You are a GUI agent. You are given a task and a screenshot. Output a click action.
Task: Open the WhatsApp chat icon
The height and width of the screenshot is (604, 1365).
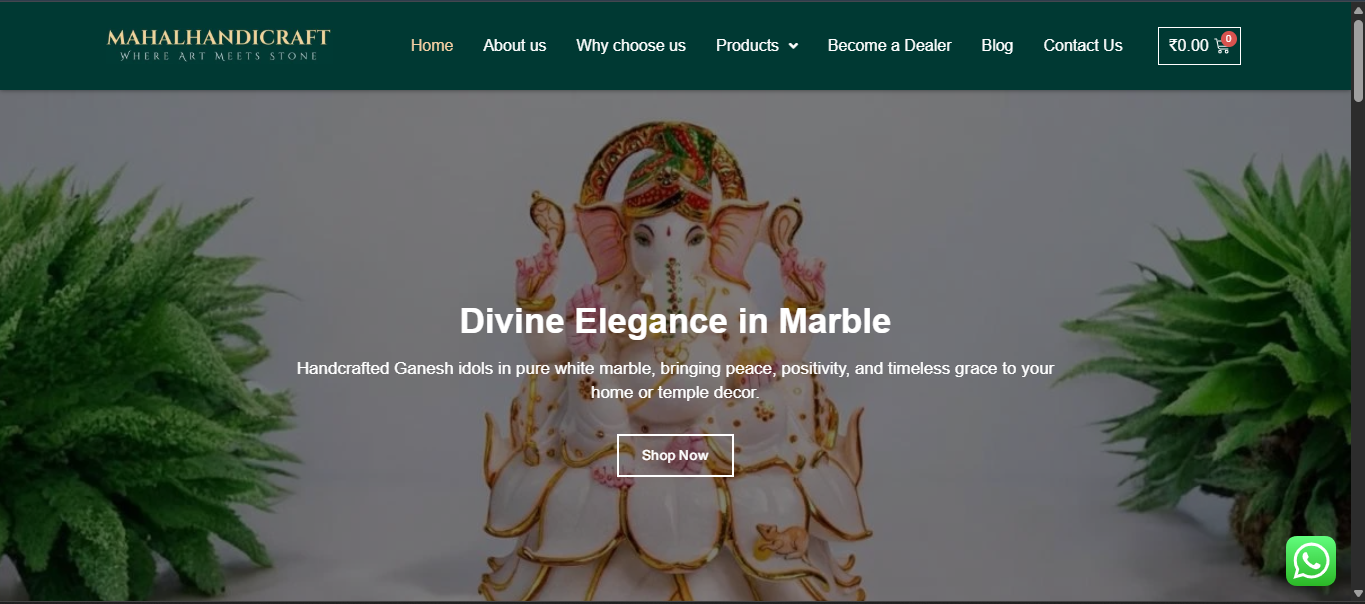pyautogui.click(x=1311, y=561)
